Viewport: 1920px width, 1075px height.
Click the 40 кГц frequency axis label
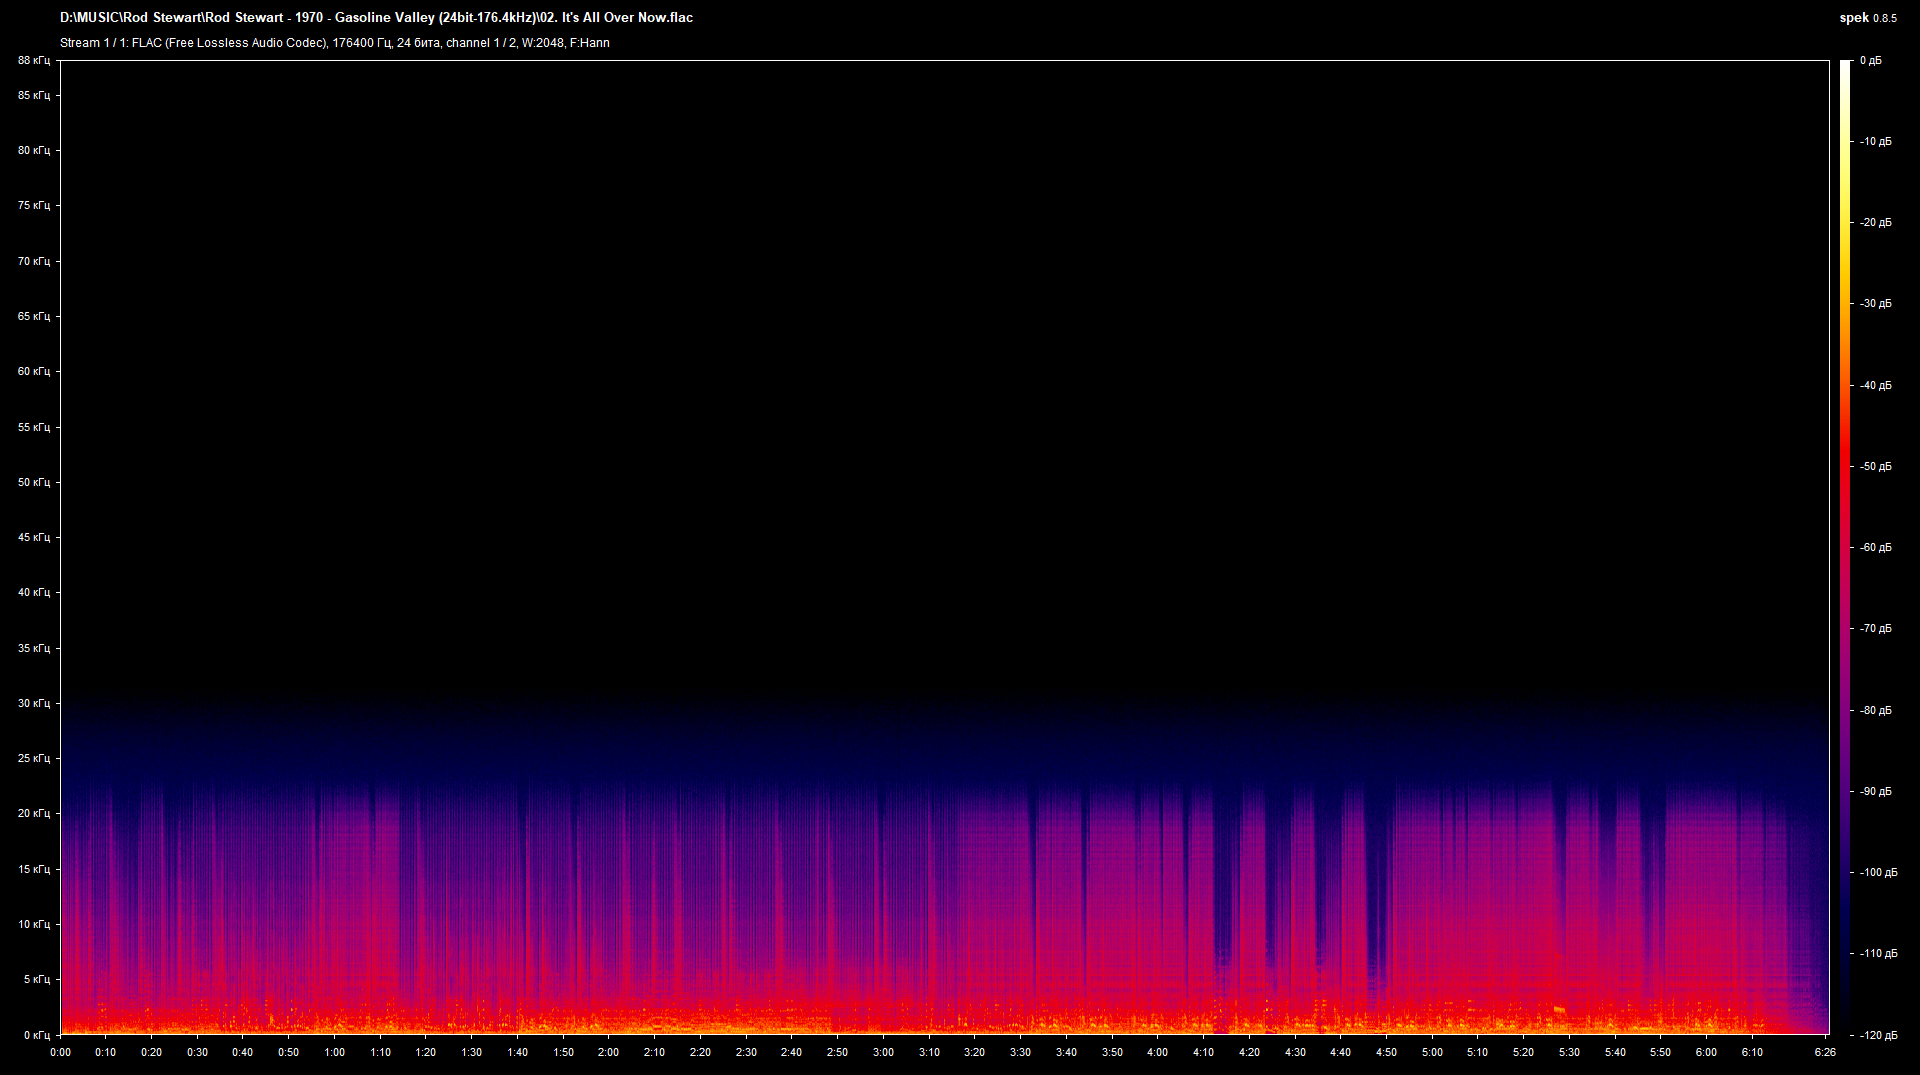[x=34, y=592]
